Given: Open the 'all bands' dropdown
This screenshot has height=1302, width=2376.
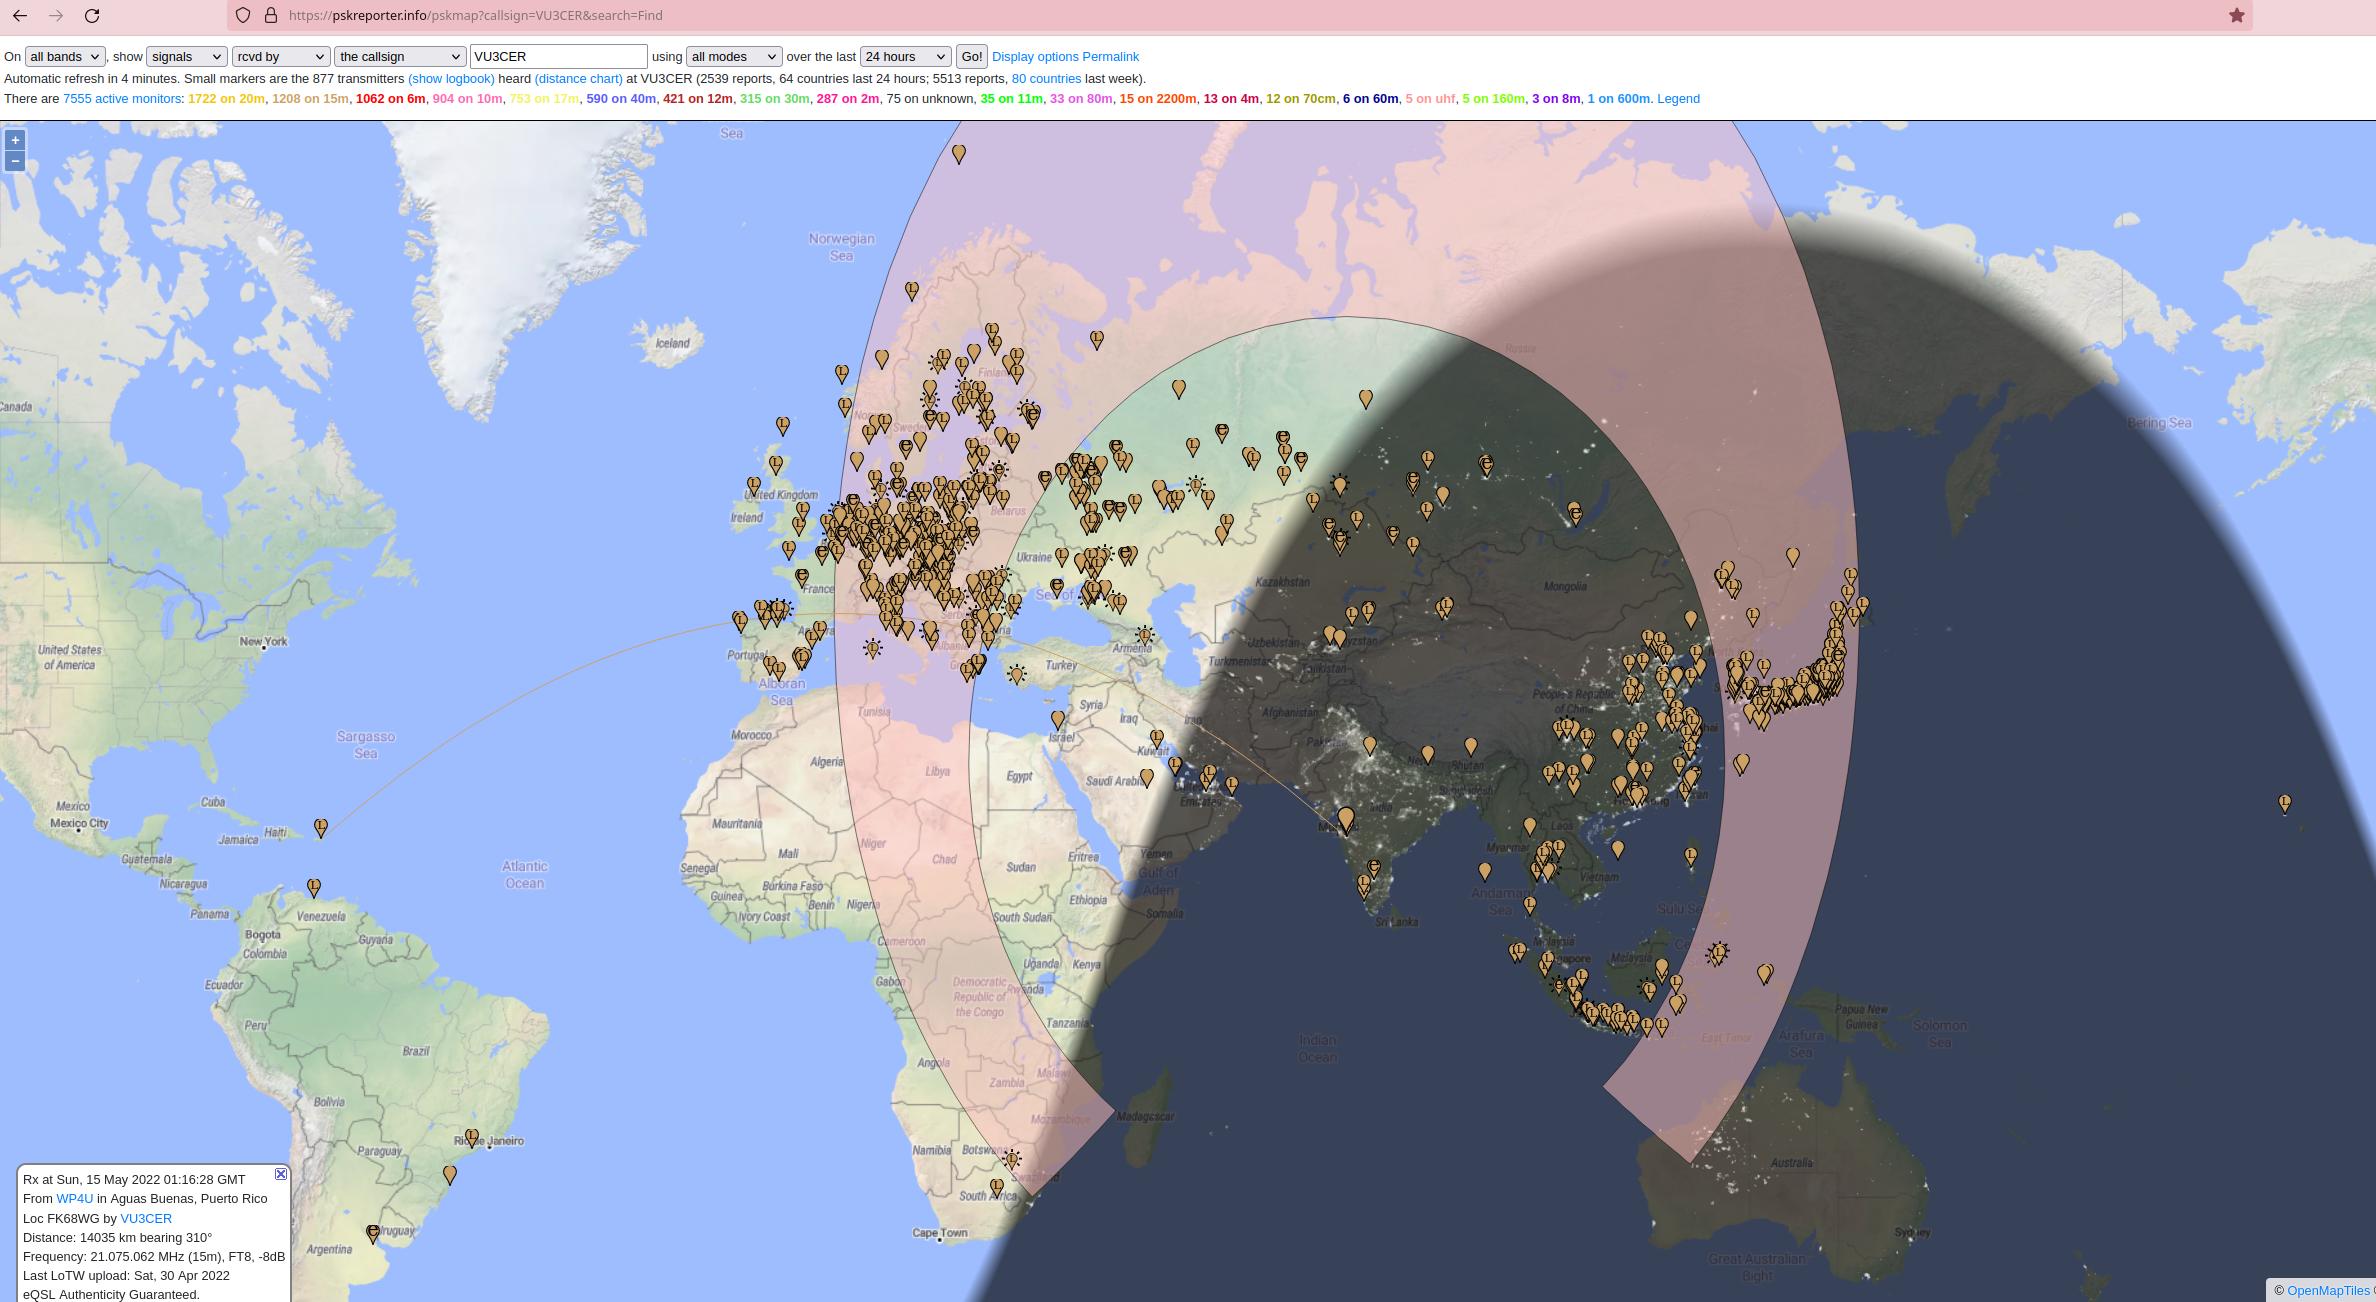Looking at the screenshot, I should coord(64,57).
